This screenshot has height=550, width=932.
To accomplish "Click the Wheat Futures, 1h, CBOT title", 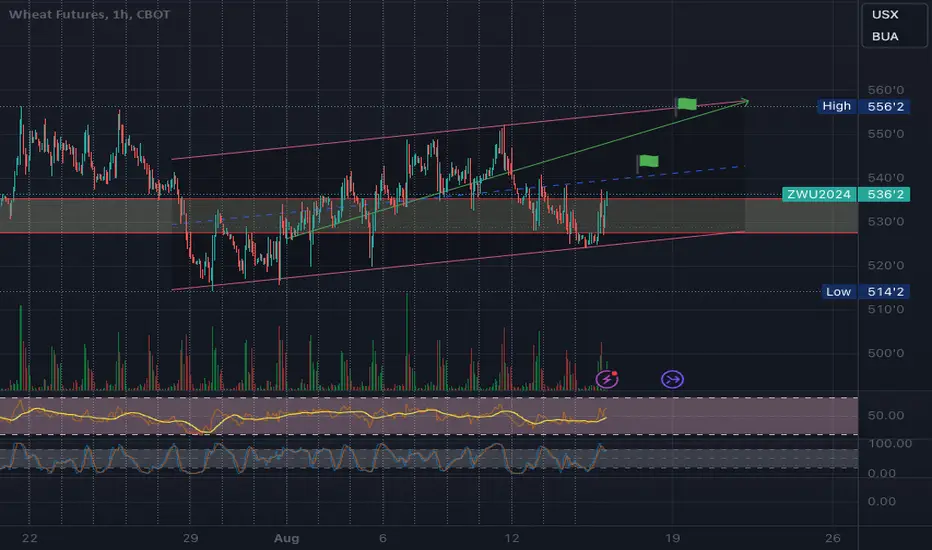I will 89,14.
